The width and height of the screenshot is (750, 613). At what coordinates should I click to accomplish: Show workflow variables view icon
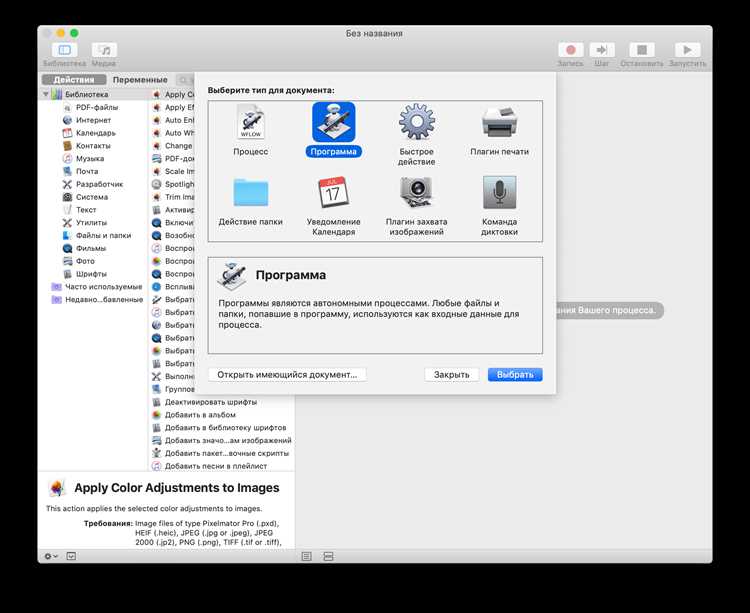(x=329, y=556)
